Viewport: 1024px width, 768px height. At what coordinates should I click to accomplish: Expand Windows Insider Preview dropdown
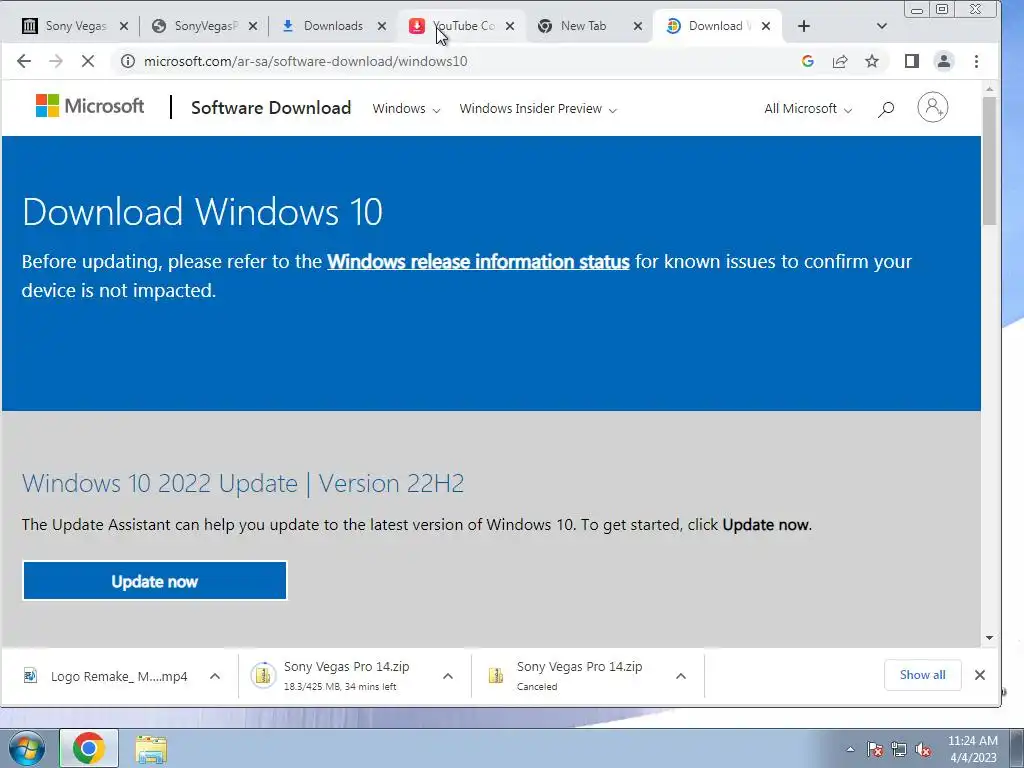(538, 109)
